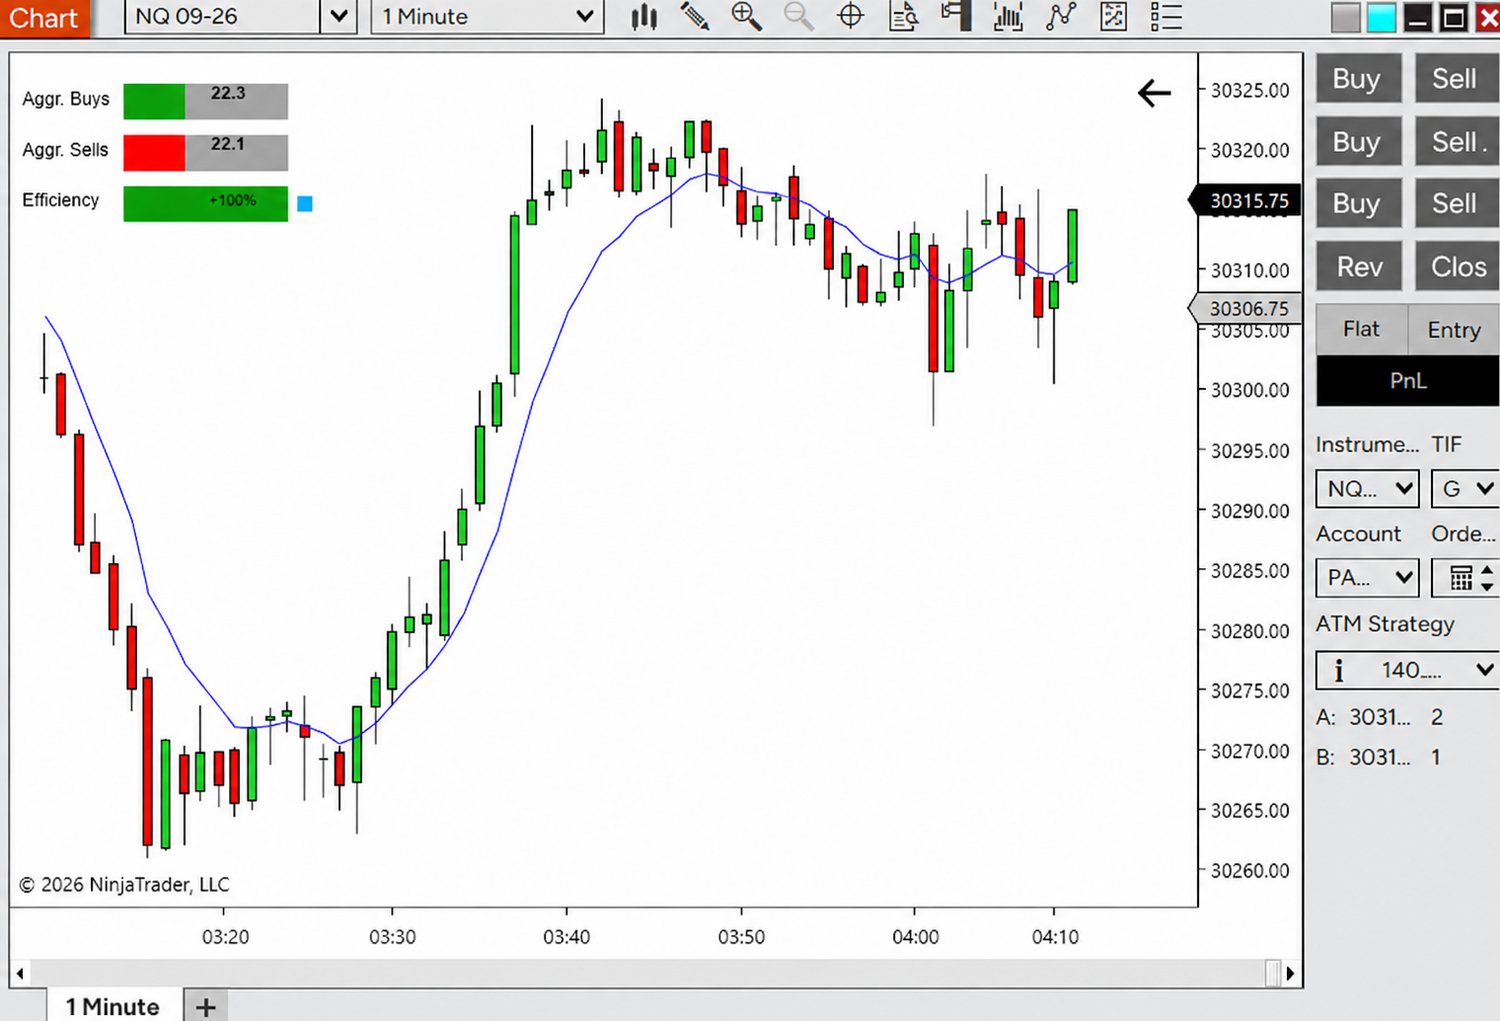Open chart properties list icon
The height and width of the screenshot is (1021, 1500).
1166,16
